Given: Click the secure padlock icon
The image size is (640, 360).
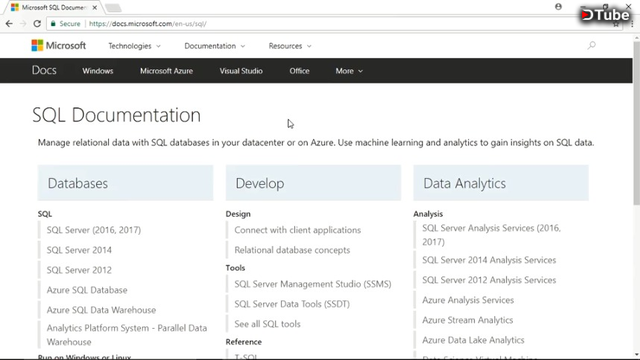Looking at the screenshot, I should point(53,24).
